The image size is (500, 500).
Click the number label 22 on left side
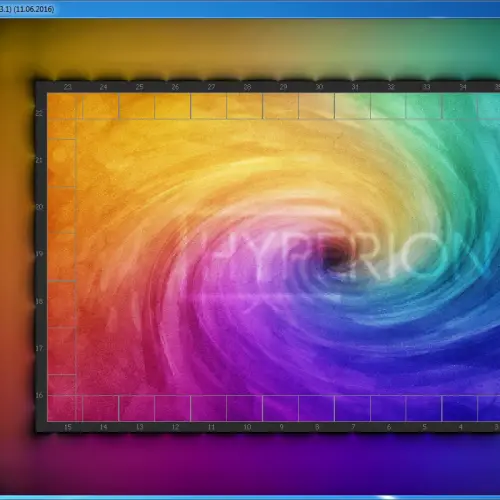tap(39, 113)
